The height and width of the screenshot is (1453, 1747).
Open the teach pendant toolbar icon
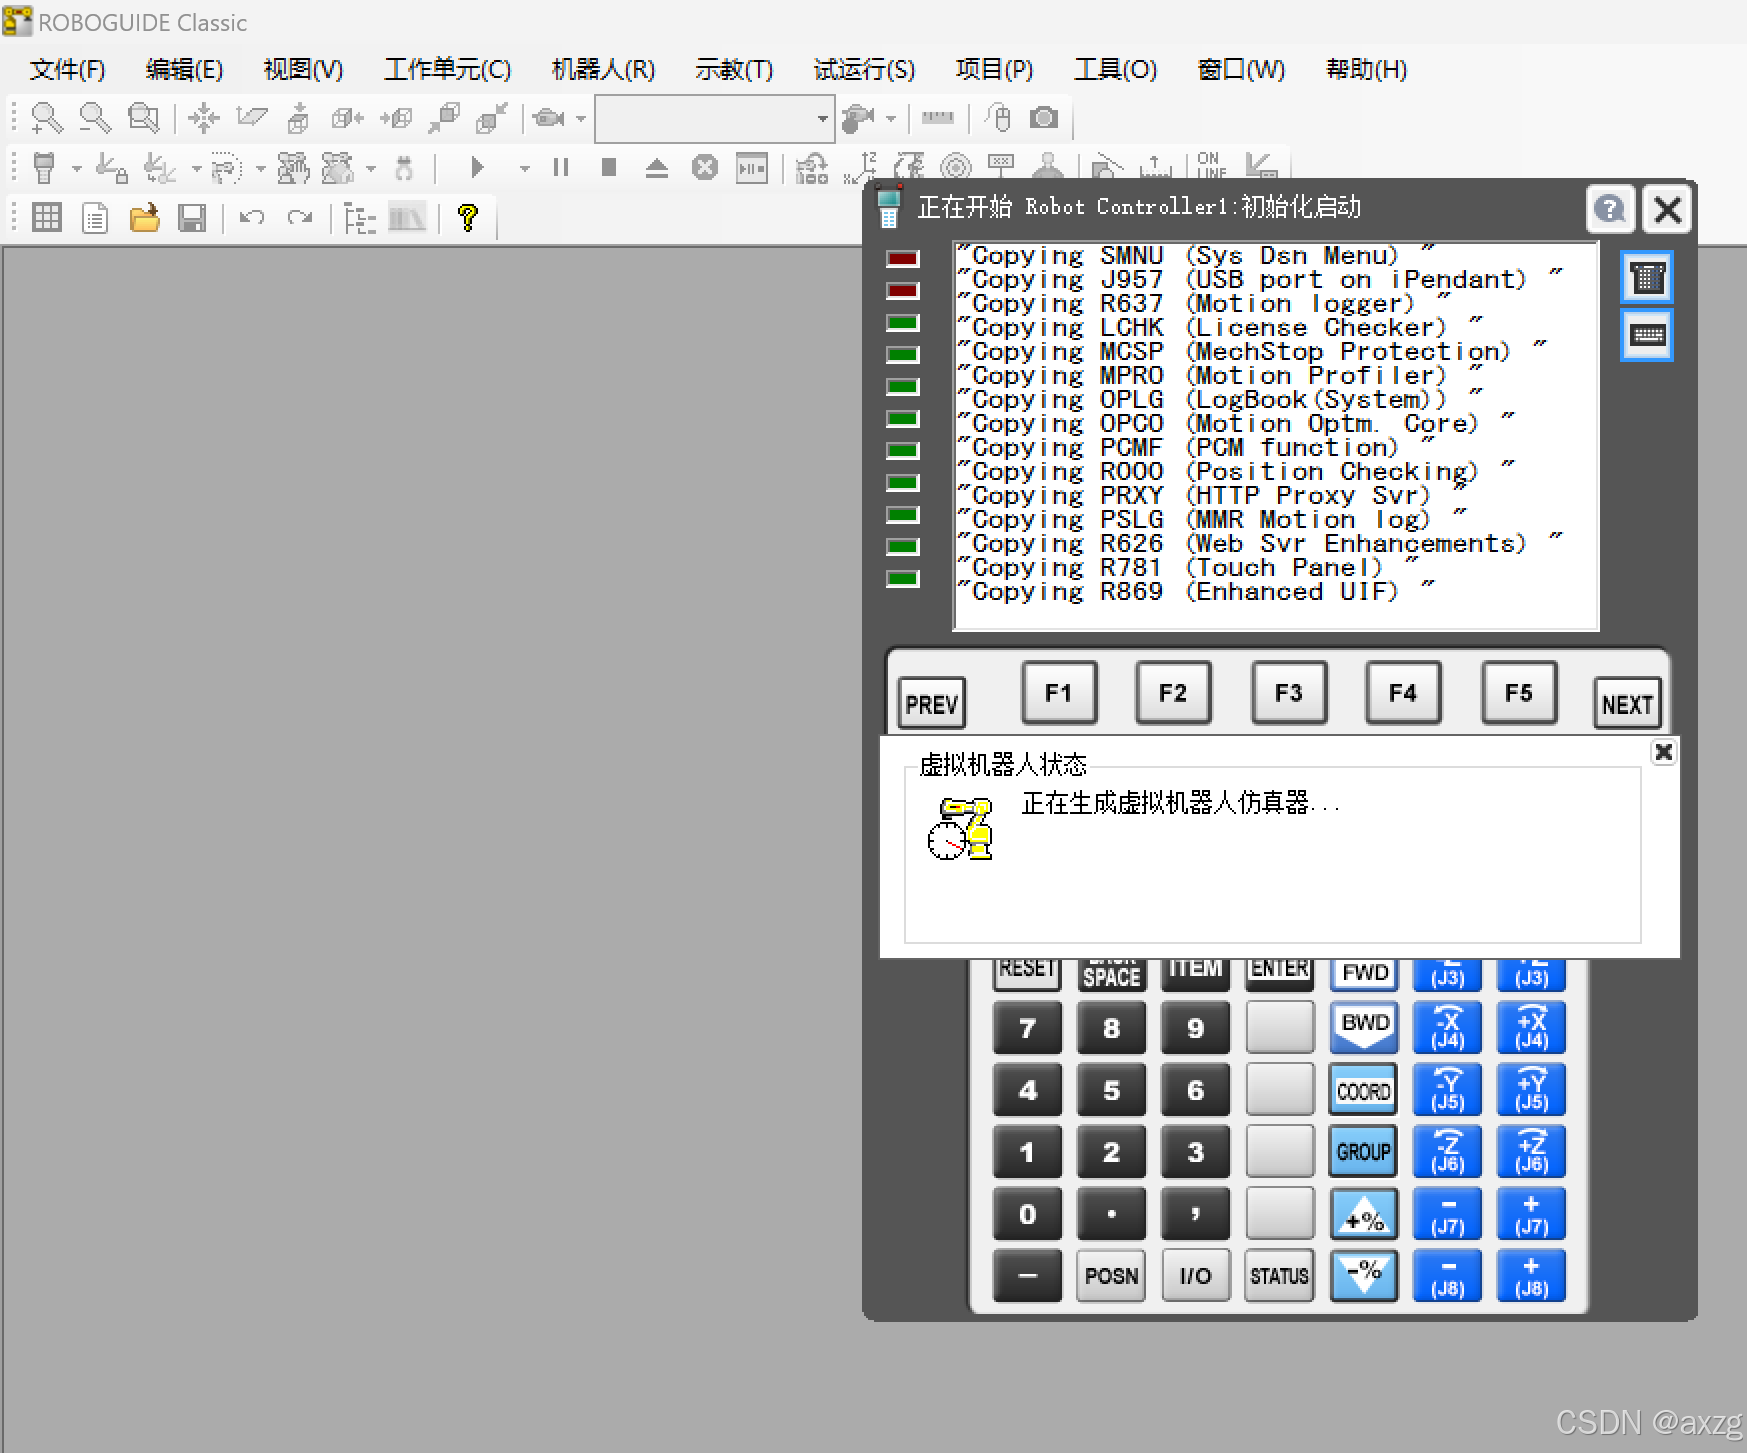(x=44, y=168)
